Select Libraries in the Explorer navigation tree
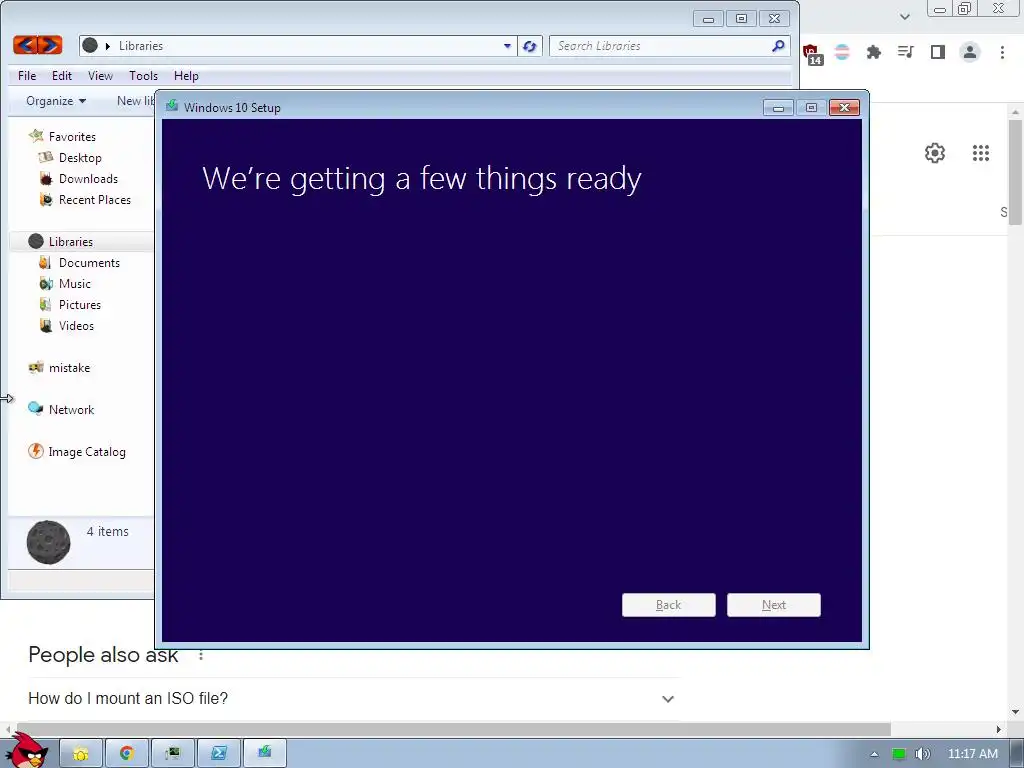 click(71, 242)
